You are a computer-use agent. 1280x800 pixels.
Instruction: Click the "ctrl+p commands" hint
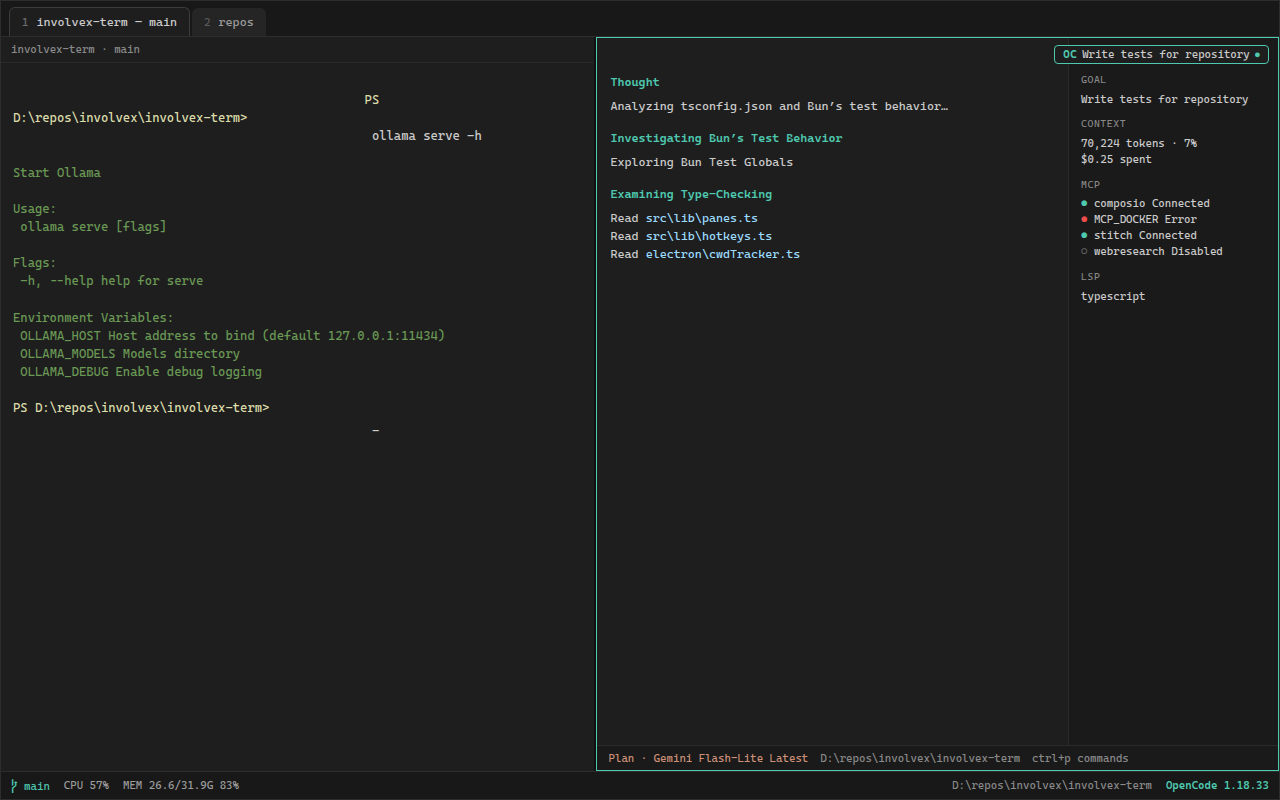1080,758
